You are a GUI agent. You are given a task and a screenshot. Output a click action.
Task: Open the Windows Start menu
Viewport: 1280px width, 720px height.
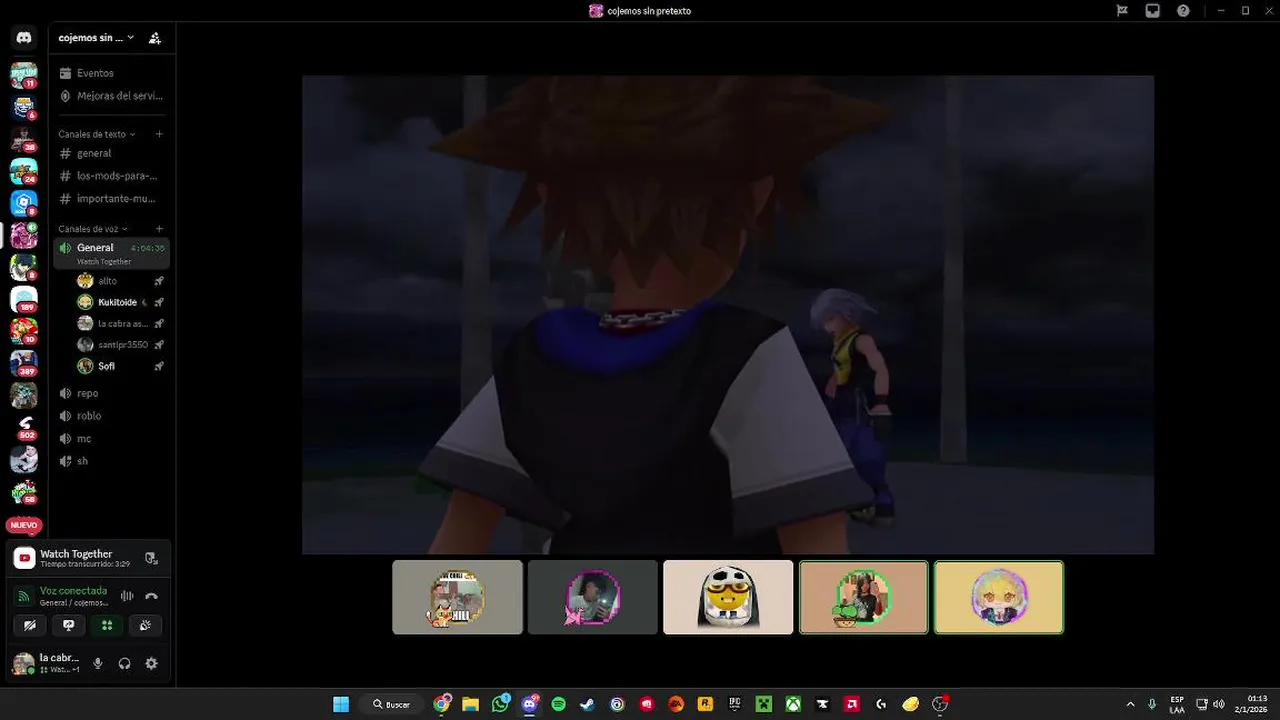point(341,704)
